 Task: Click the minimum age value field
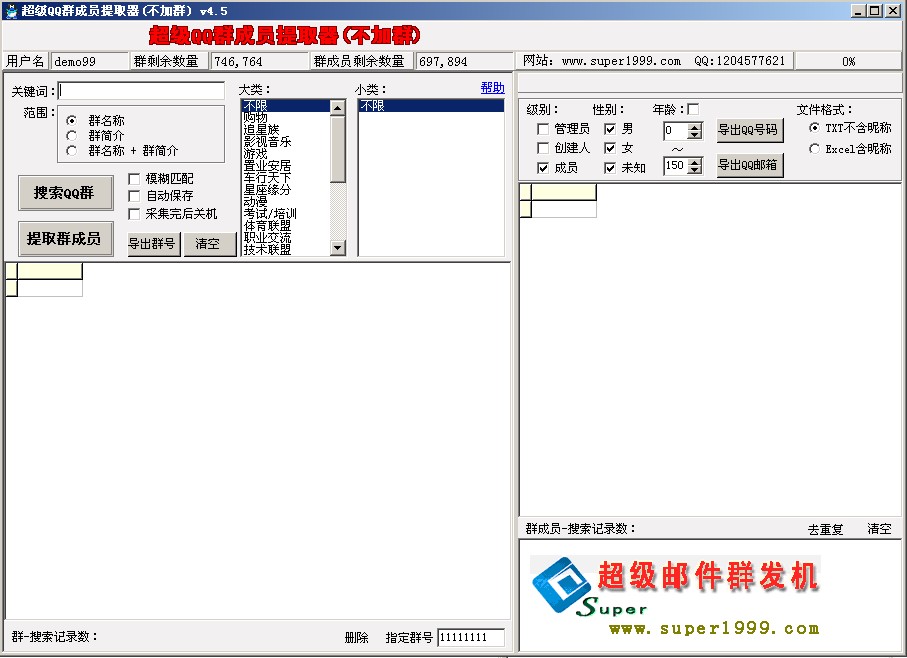[675, 131]
